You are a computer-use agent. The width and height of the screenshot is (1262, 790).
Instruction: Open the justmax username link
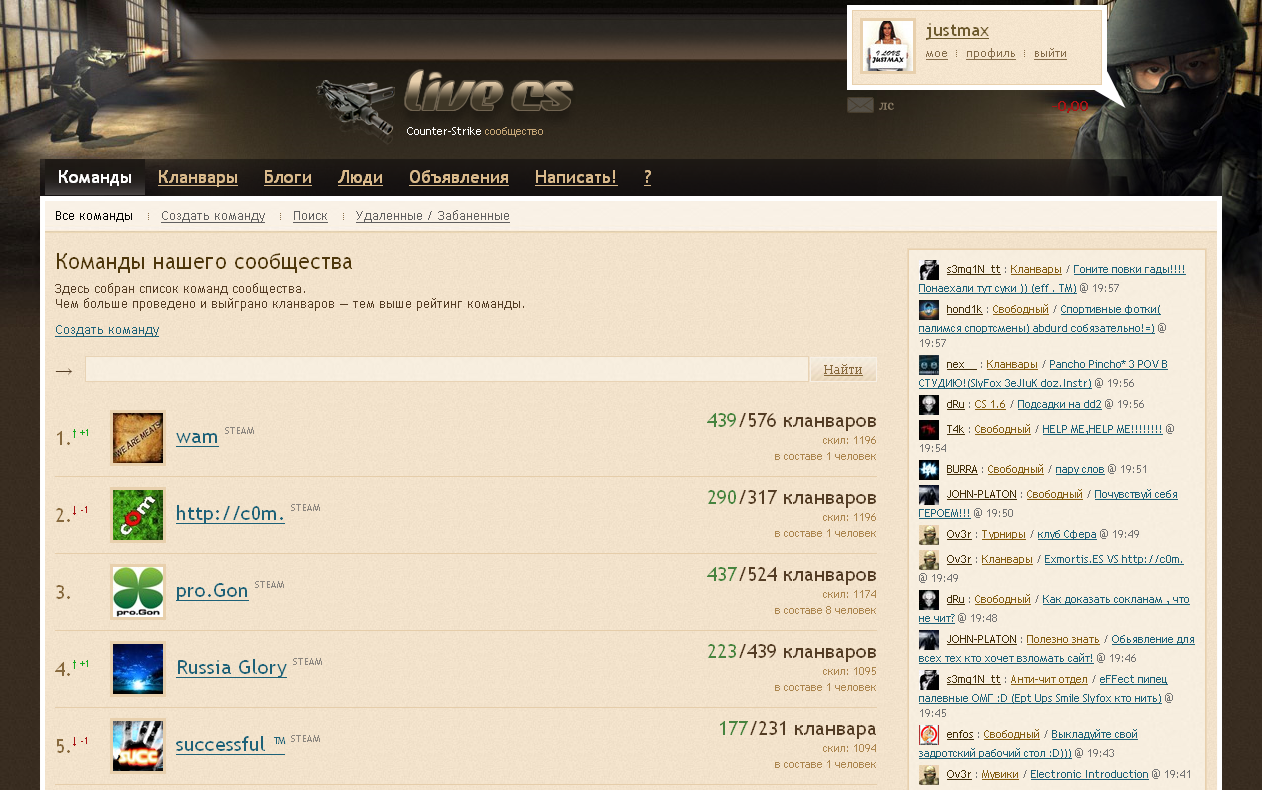[x=957, y=31]
